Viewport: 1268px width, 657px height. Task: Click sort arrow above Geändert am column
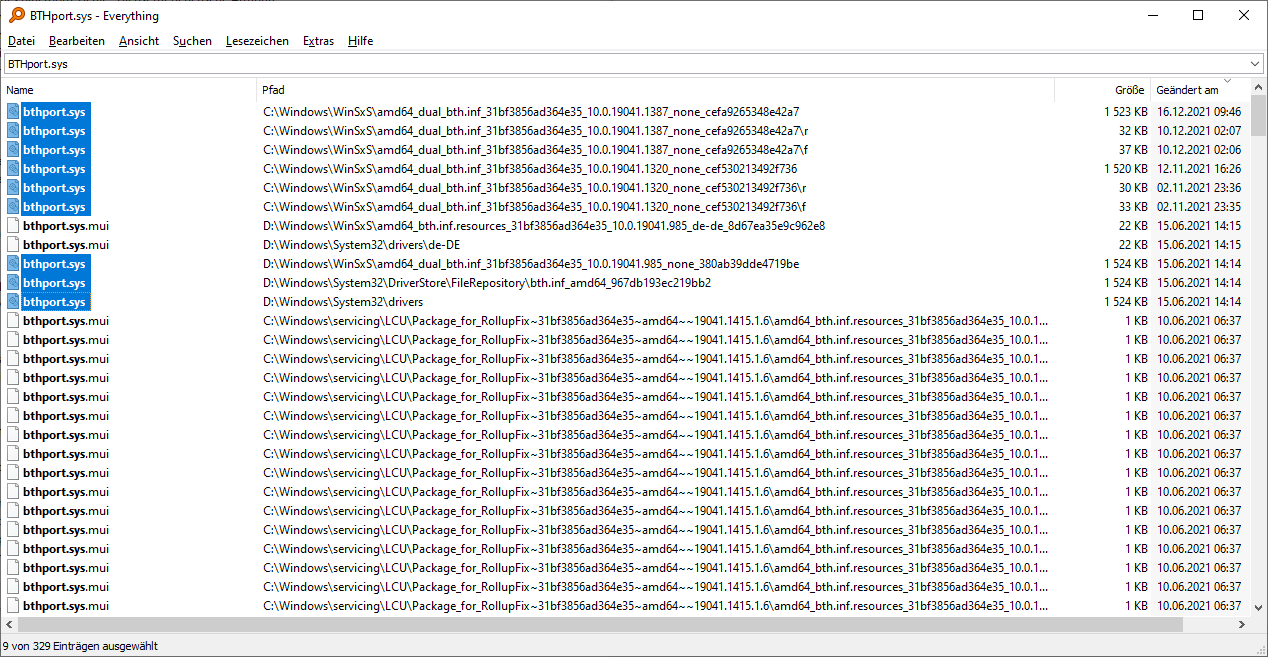point(1227,81)
